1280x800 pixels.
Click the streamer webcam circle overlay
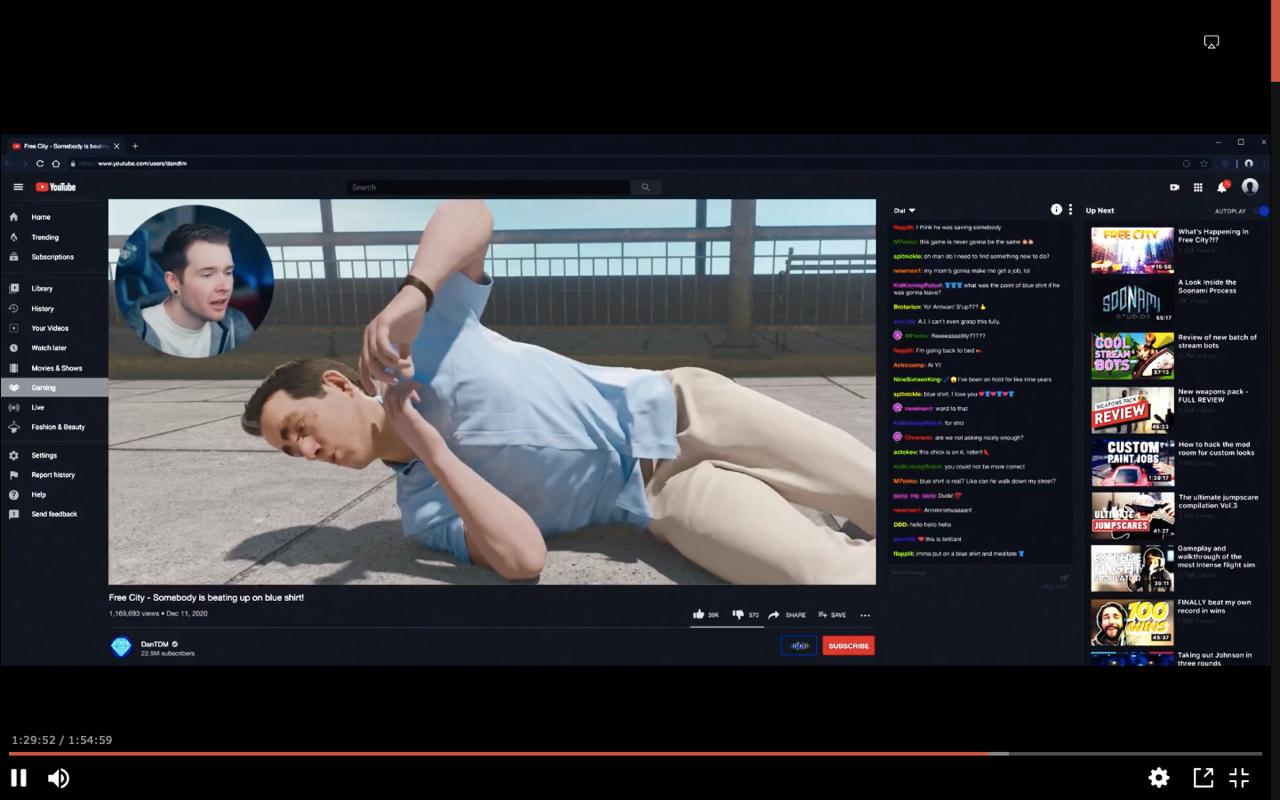(194, 280)
